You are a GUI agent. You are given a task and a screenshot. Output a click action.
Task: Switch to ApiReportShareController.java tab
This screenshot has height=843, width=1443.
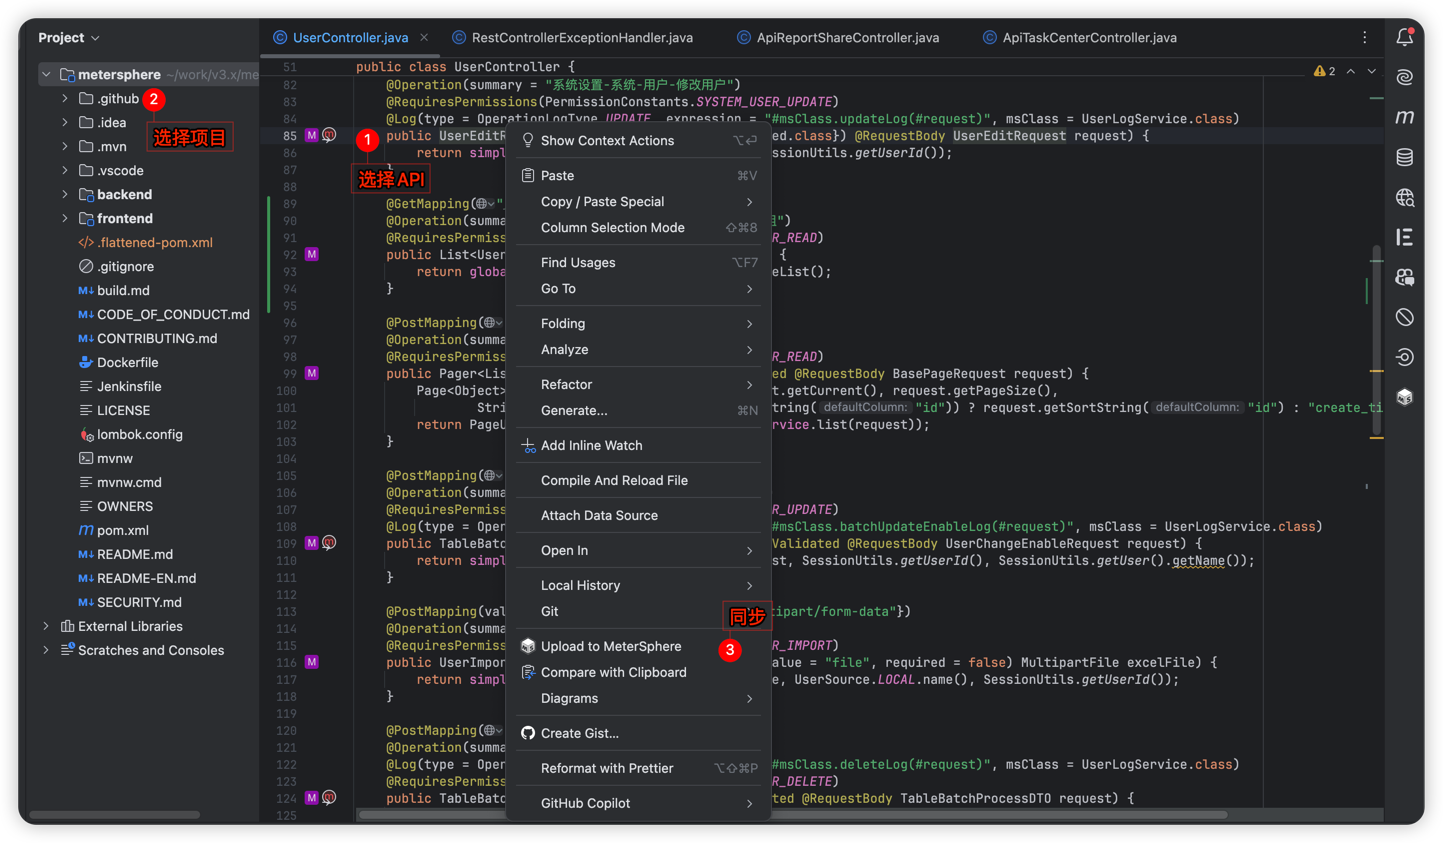tap(838, 37)
